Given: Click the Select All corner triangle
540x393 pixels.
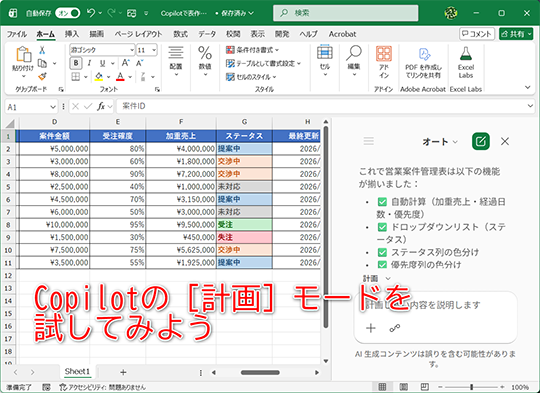Looking at the screenshot, I should coord(10,123).
